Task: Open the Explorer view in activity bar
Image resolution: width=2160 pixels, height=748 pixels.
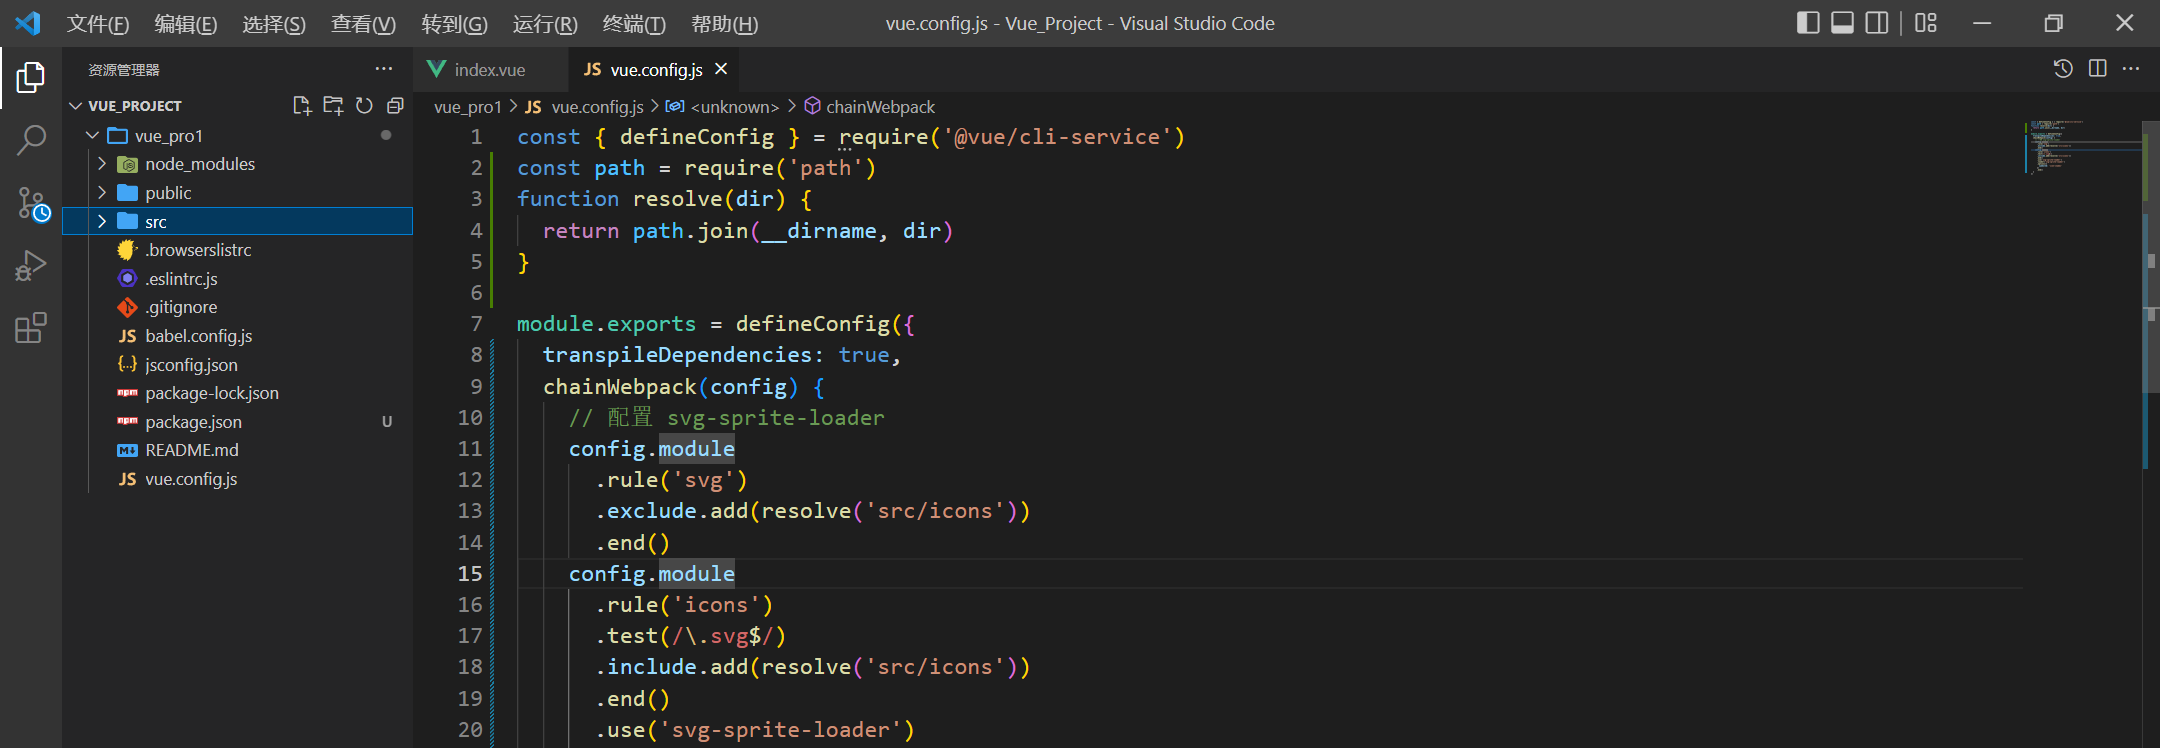Action: coord(31,77)
